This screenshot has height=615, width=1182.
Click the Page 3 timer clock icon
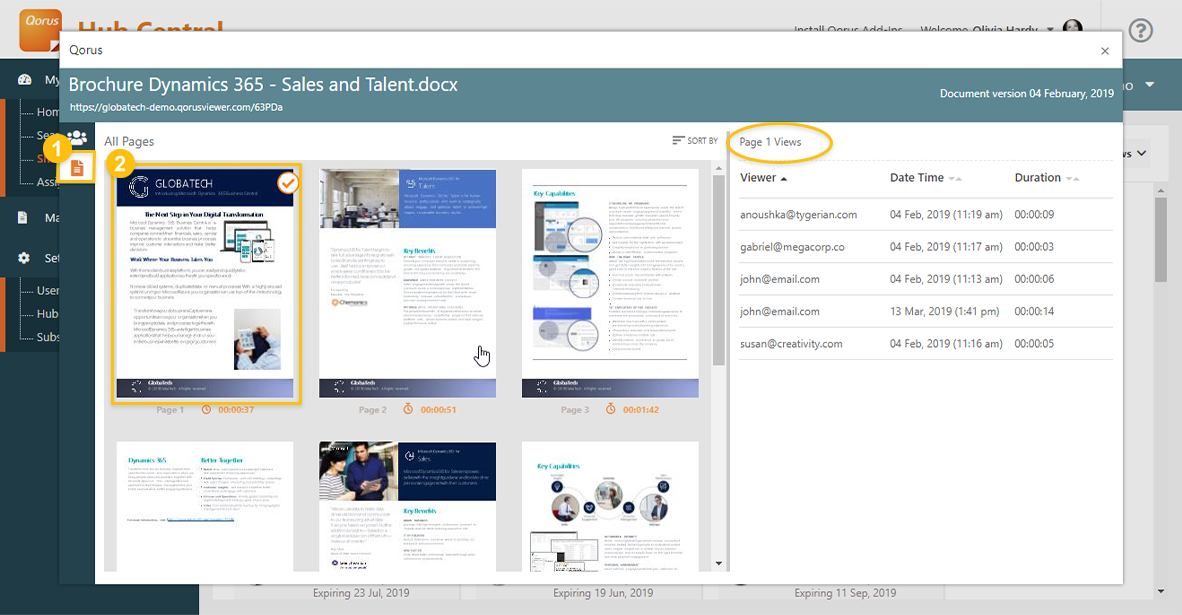point(611,409)
